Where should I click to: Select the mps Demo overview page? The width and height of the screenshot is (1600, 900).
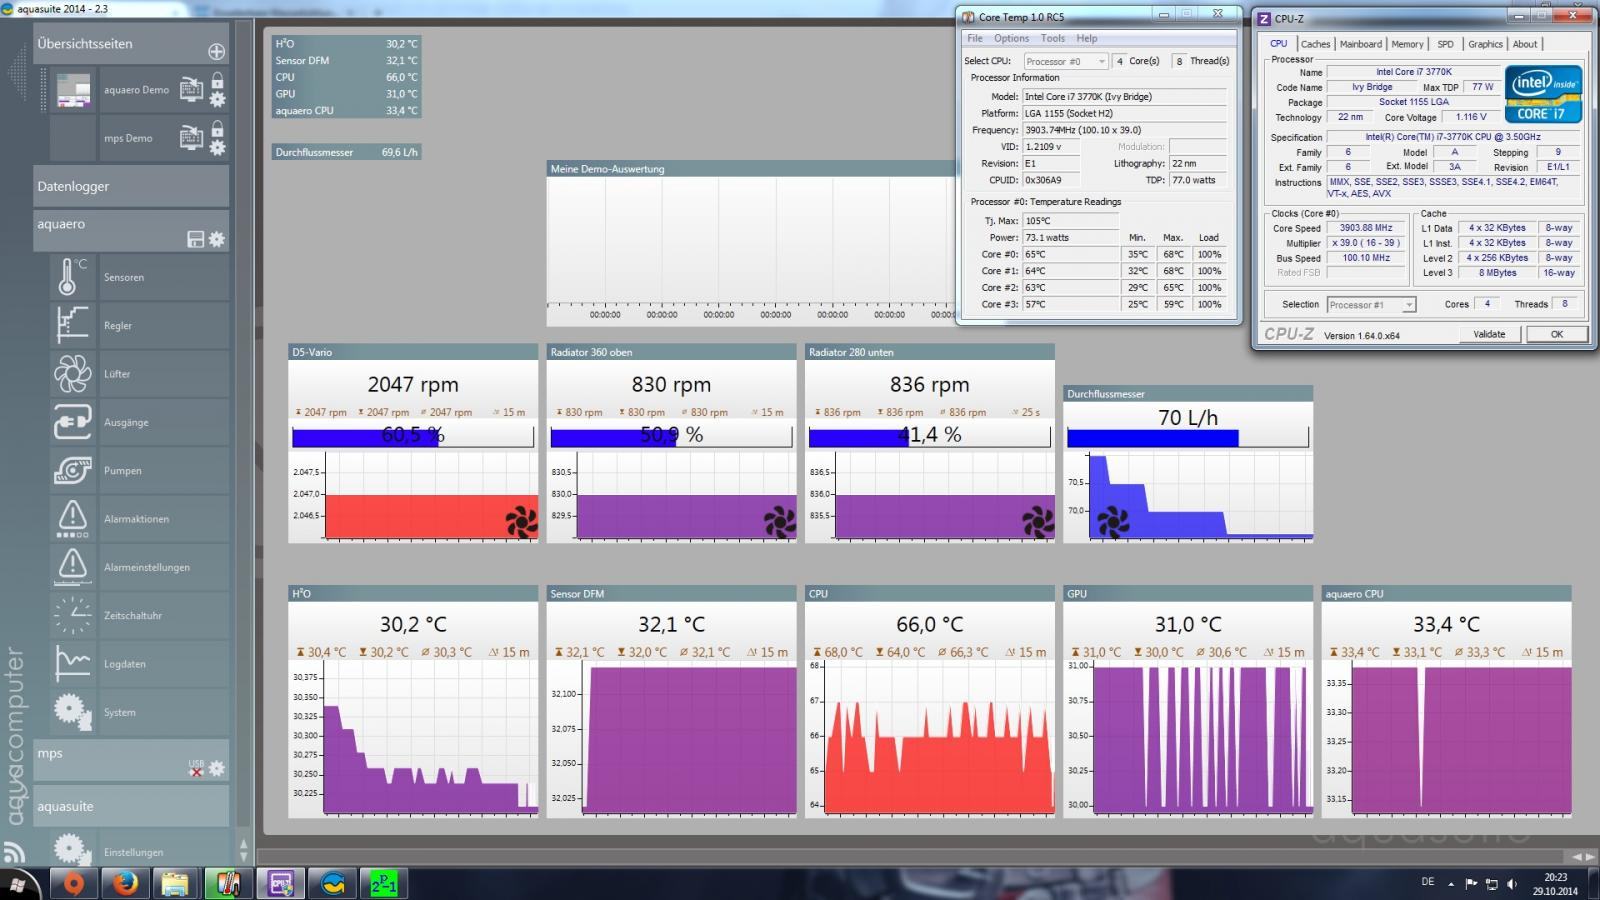point(128,138)
